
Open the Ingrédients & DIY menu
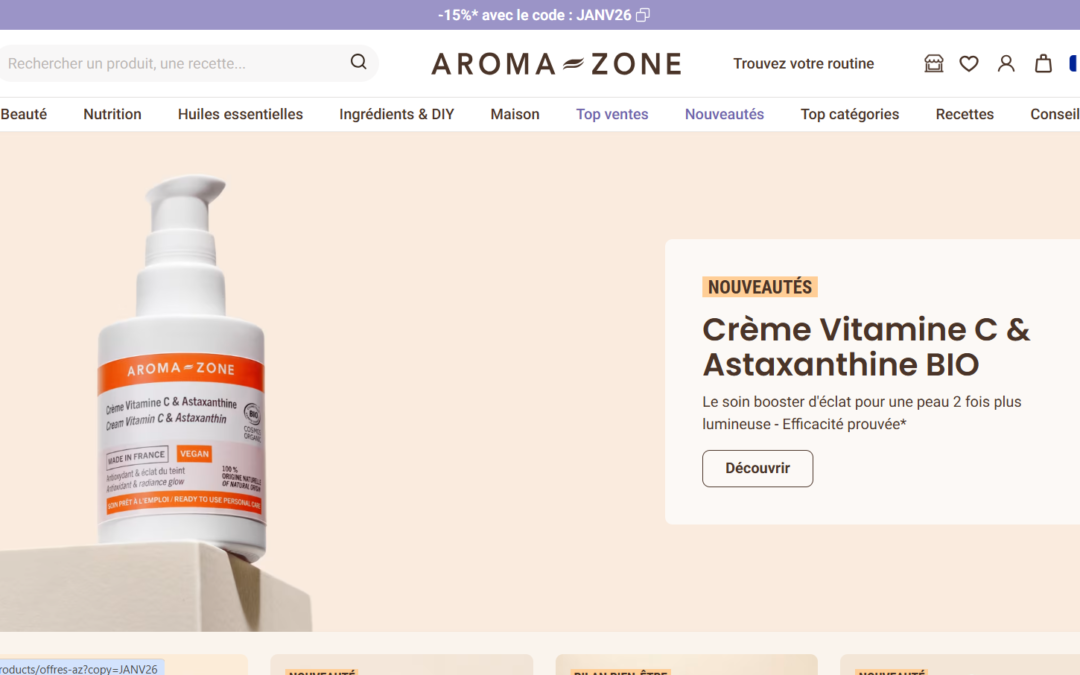(x=397, y=114)
